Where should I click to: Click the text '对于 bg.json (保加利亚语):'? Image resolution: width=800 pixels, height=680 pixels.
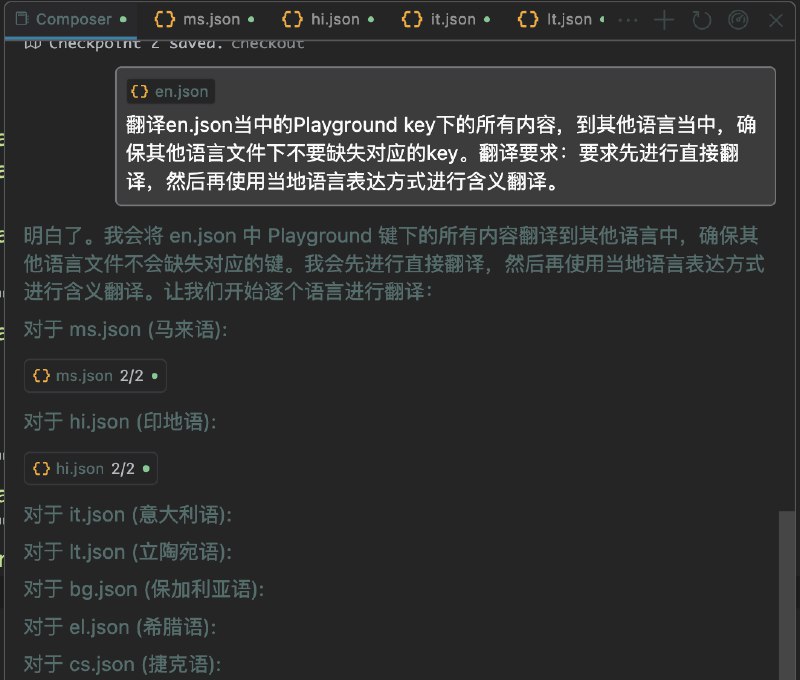click(x=144, y=589)
